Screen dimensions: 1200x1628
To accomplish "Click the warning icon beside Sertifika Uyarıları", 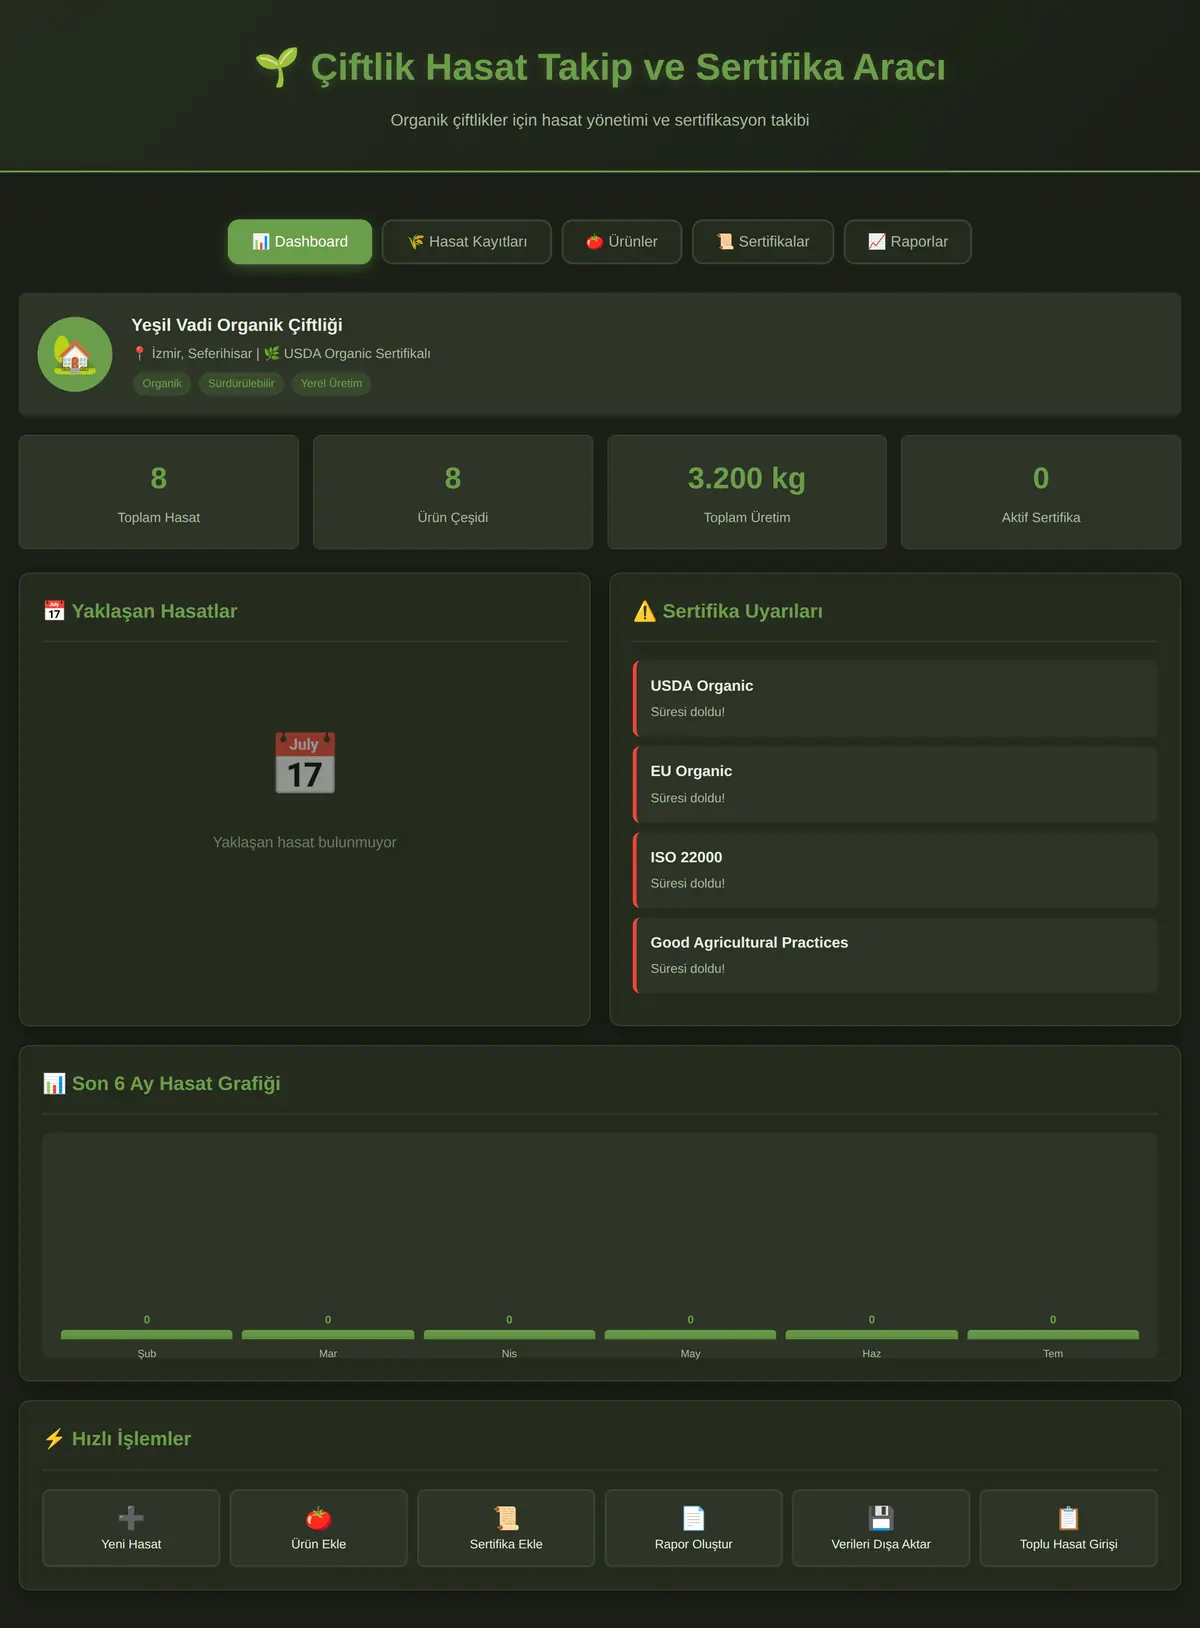I will [x=645, y=611].
